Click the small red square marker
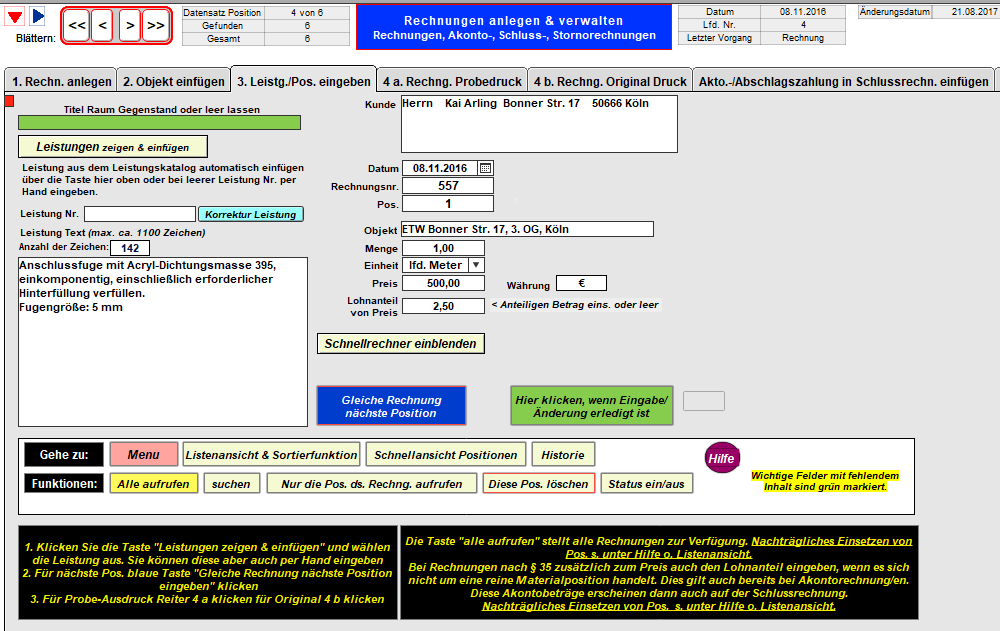The height and width of the screenshot is (631, 1000). point(9,101)
